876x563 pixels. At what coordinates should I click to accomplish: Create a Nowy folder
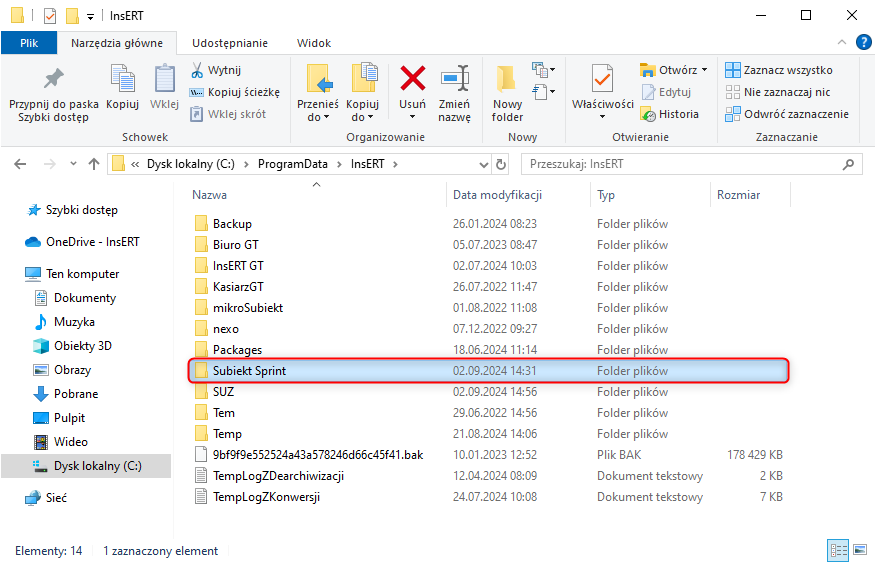pos(507,94)
